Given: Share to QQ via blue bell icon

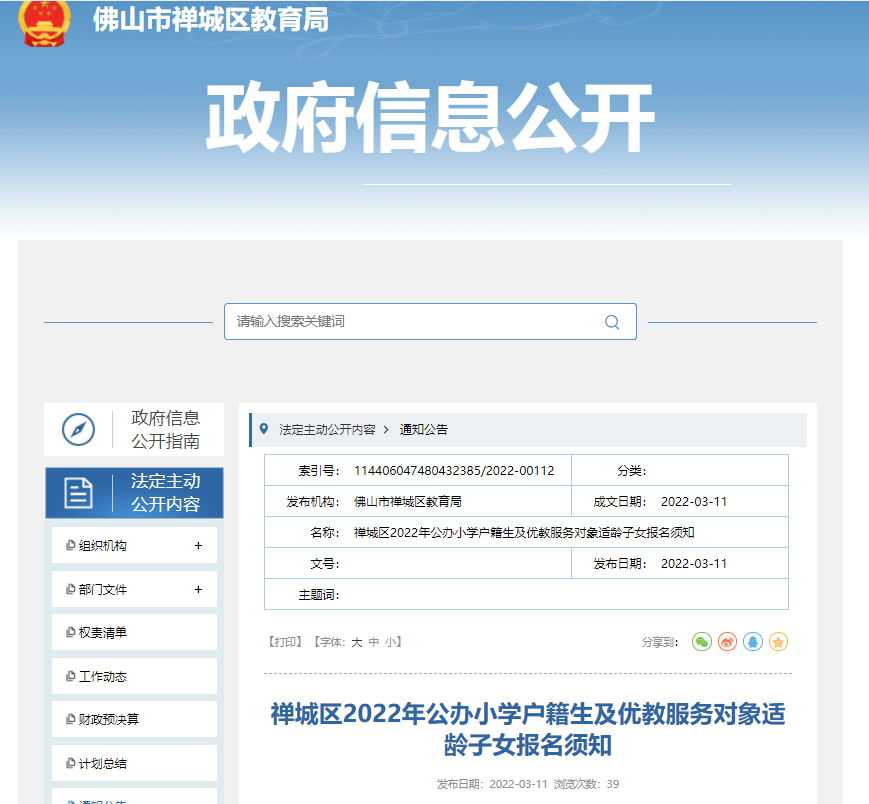Looking at the screenshot, I should click(x=753, y=642).
